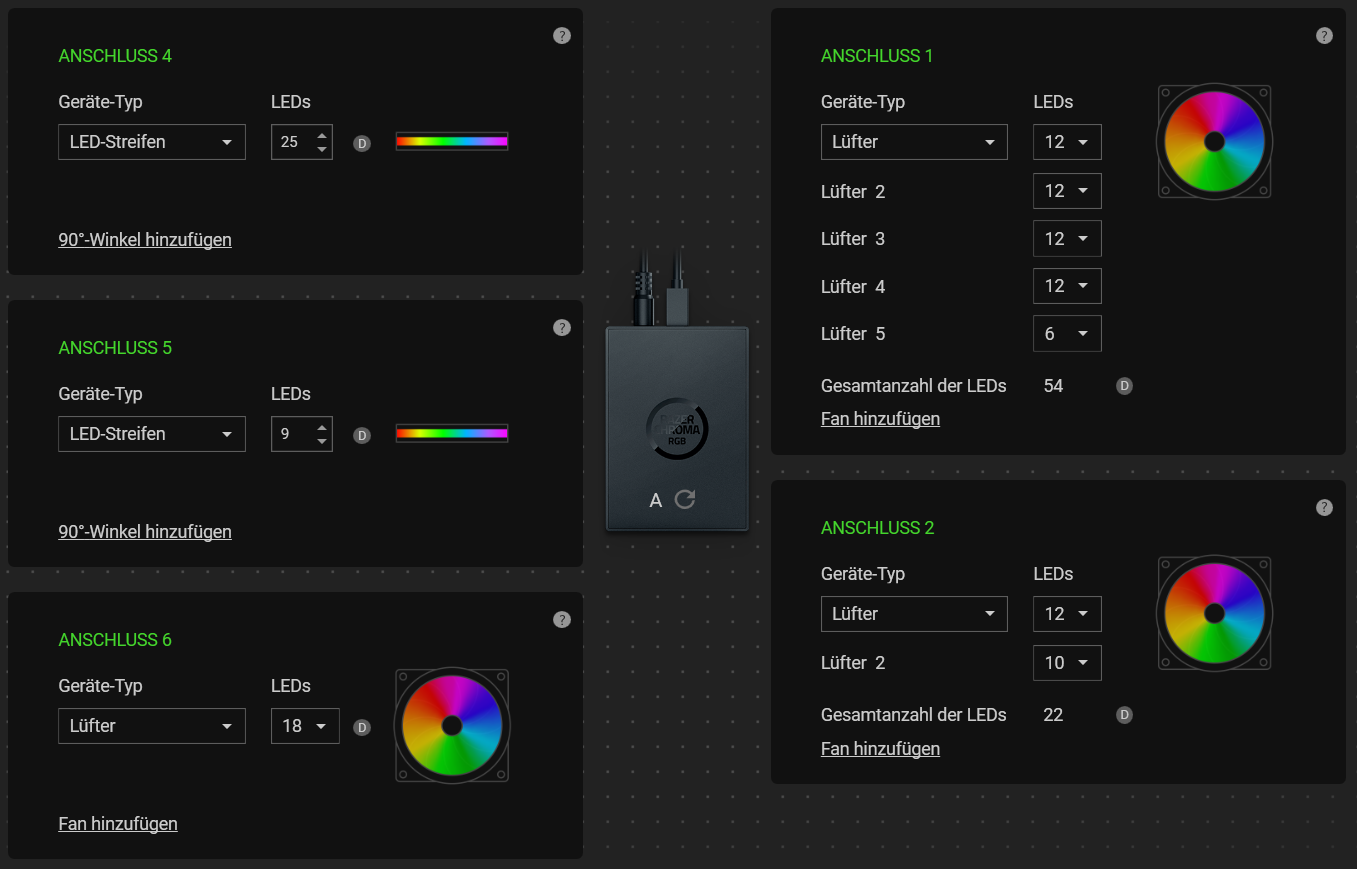Click the Lüfter 3 label

853,239
